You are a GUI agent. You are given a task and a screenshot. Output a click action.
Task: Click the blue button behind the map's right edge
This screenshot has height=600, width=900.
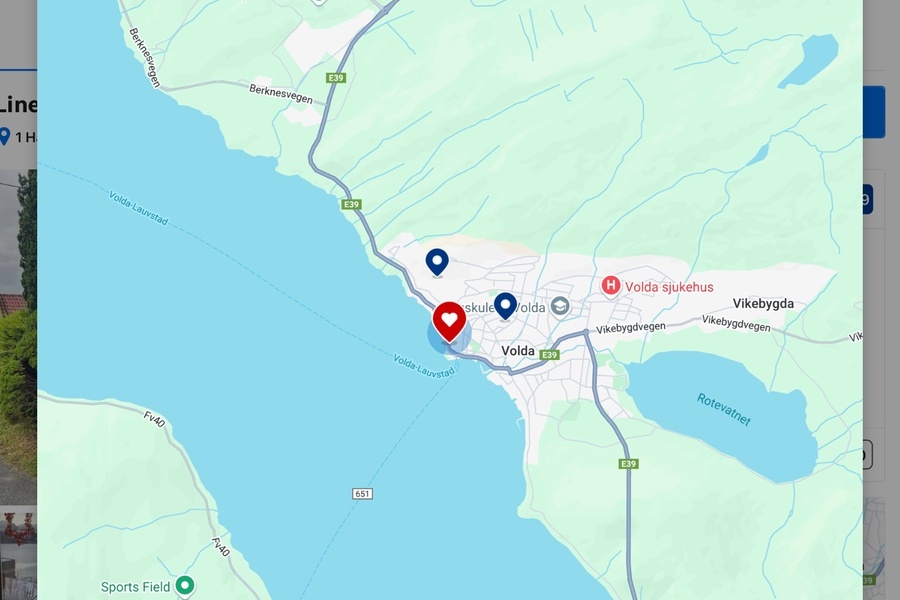(874, 112)
